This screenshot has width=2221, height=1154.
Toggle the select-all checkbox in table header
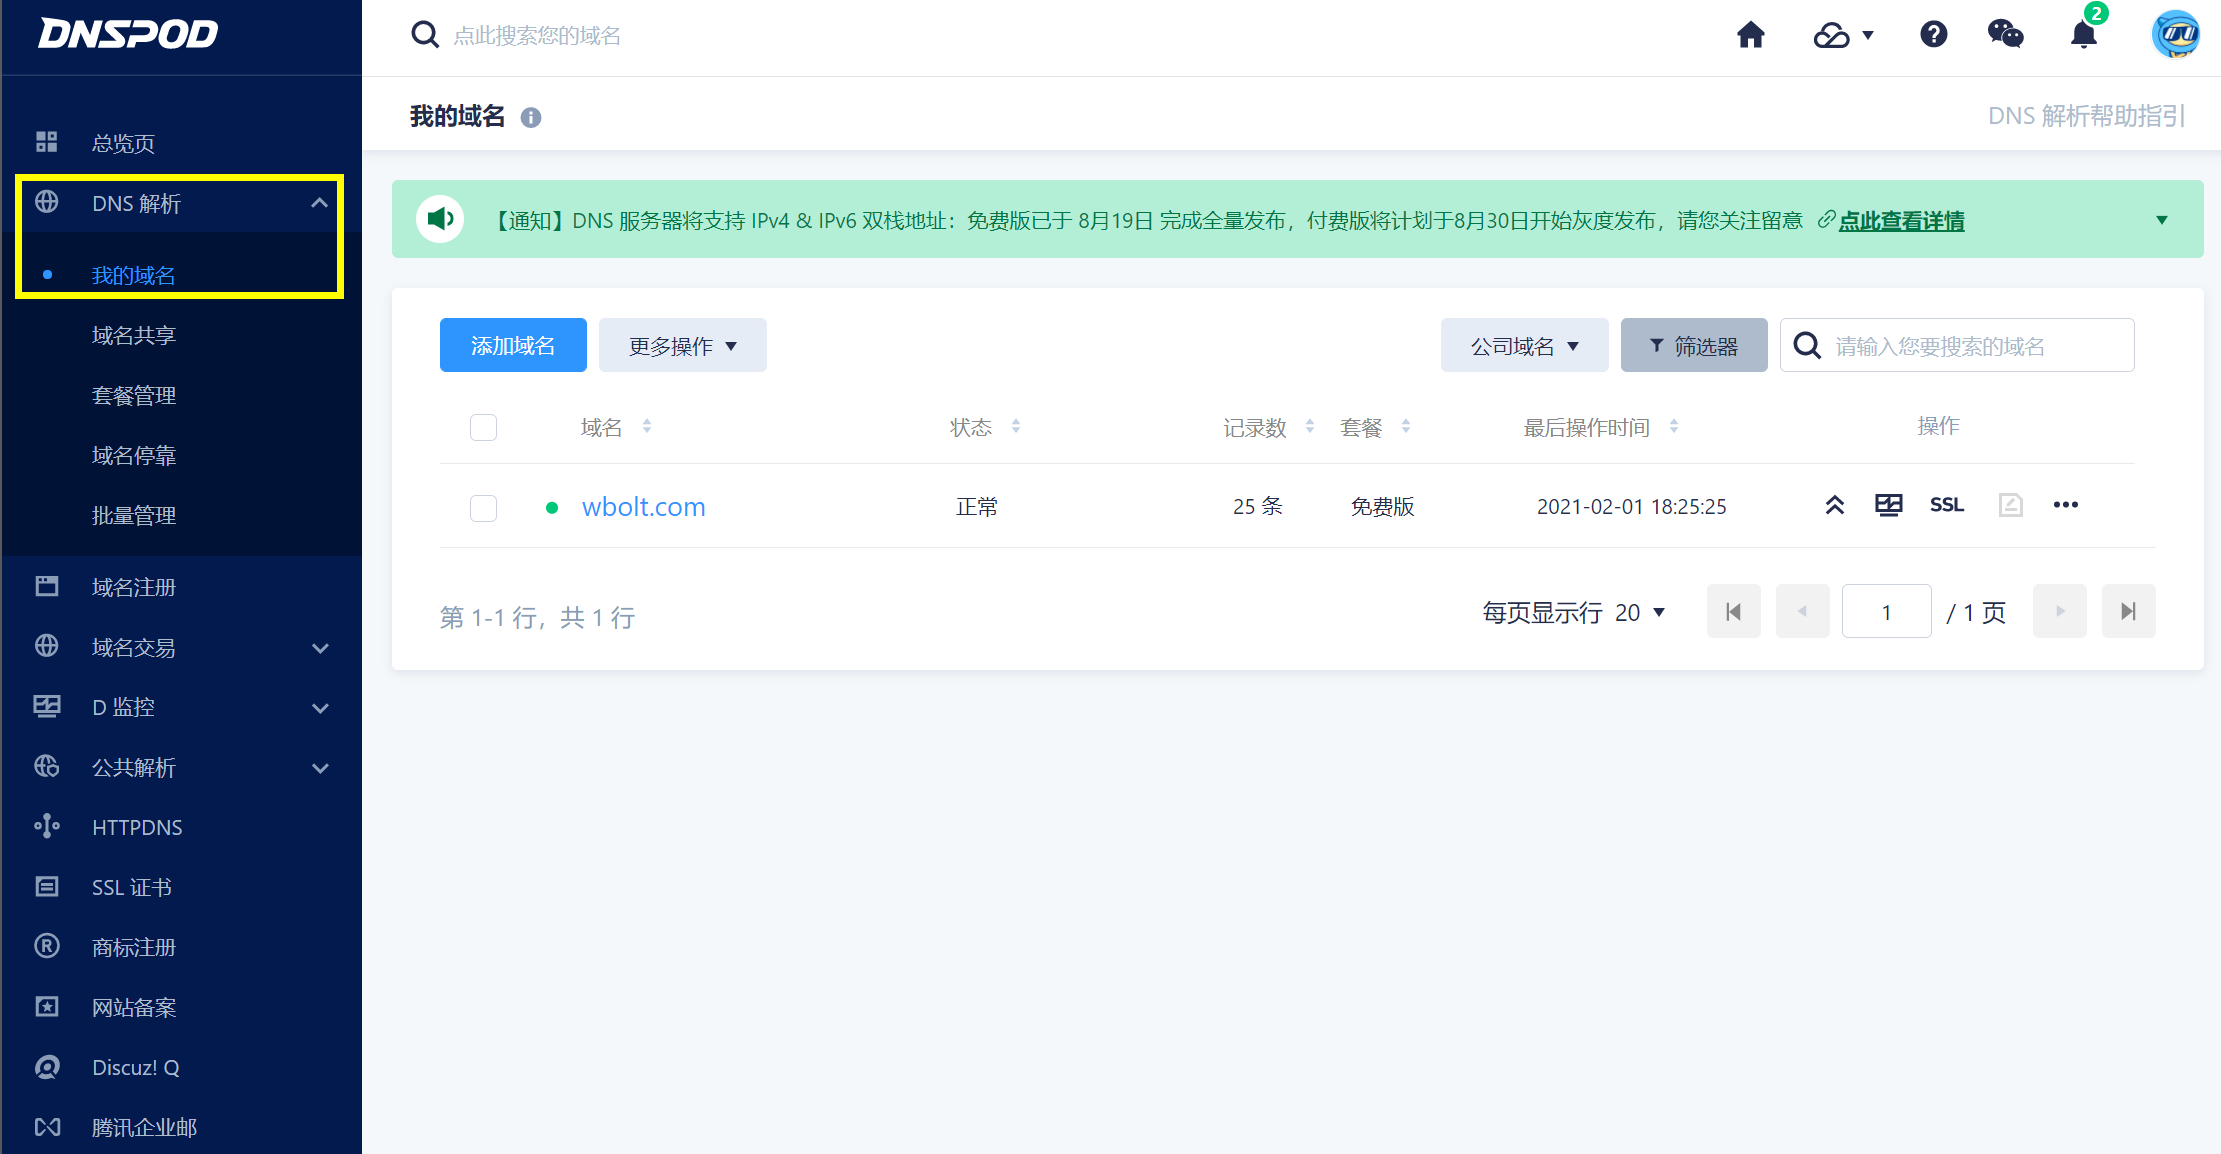pos(483,428)
